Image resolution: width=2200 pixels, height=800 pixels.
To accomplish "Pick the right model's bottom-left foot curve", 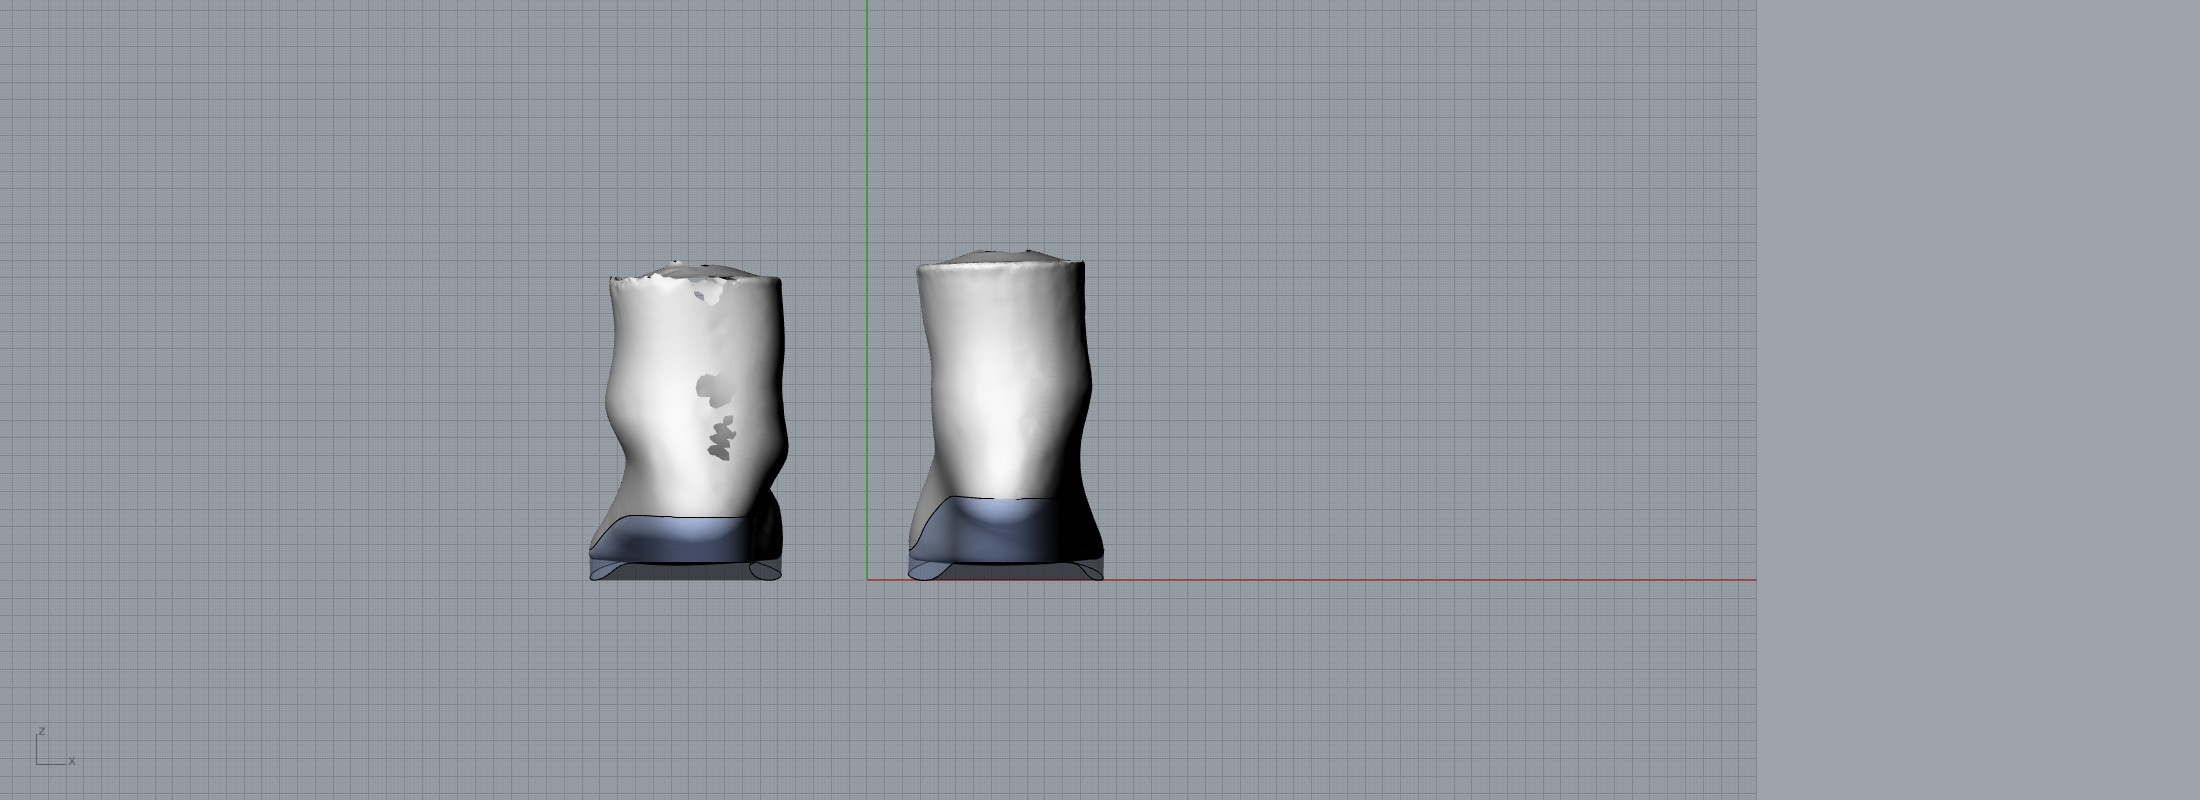I will pos(922,572).
